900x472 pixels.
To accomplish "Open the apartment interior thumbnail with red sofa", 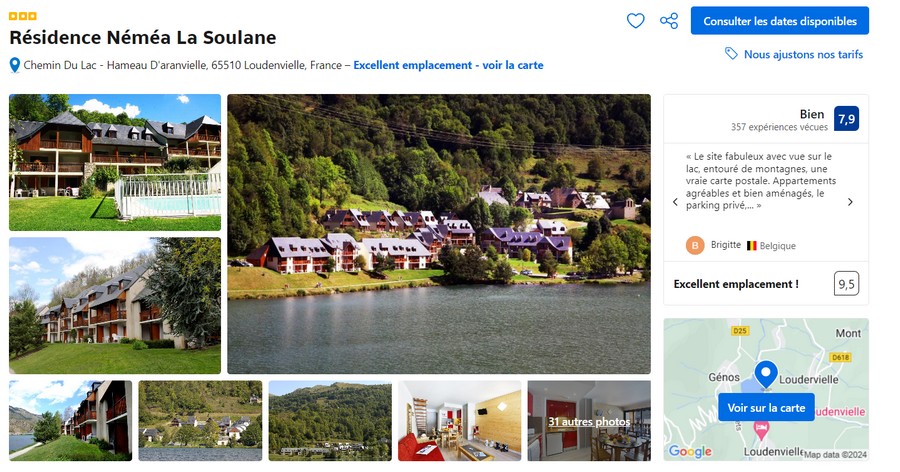I will pyautogui.click(x=459, y=420).
